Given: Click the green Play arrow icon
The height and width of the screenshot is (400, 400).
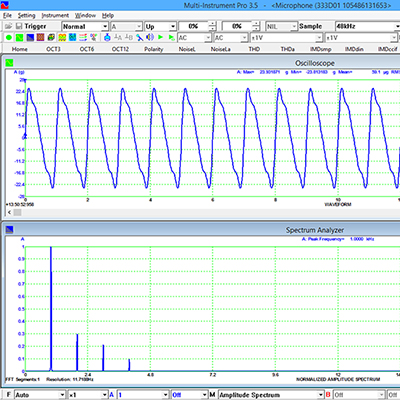Looking at the screenshot, I should coord(161,37).
